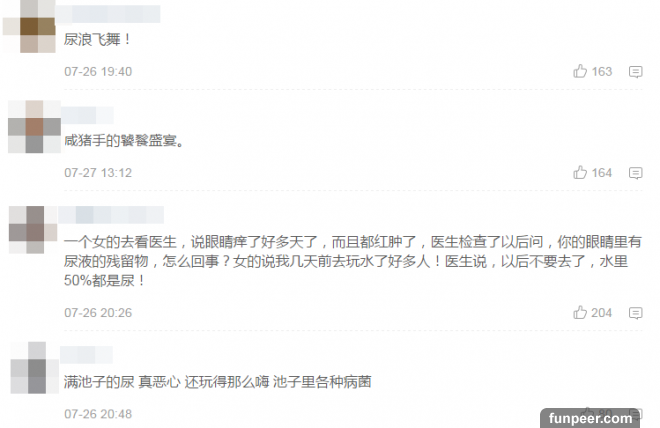Click the 163 like count
Screen dimensions: 660x428
tap(601, 72)
